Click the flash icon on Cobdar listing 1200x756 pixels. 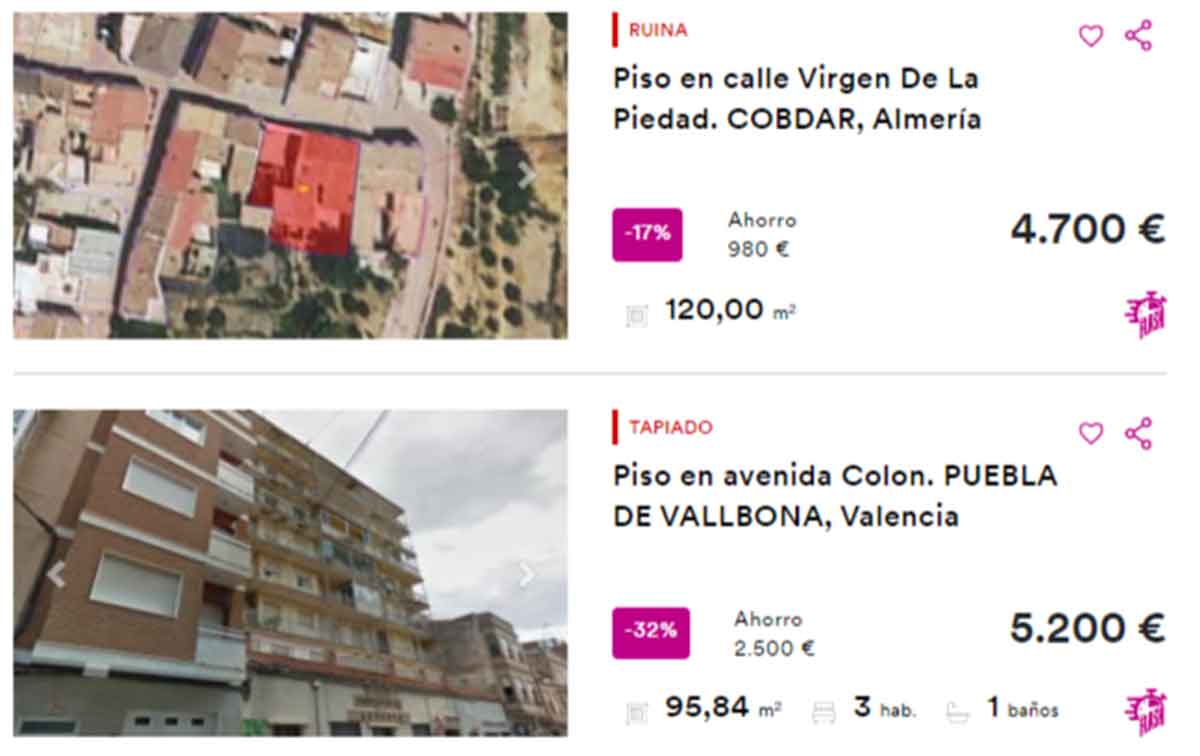click(1145, 315)
